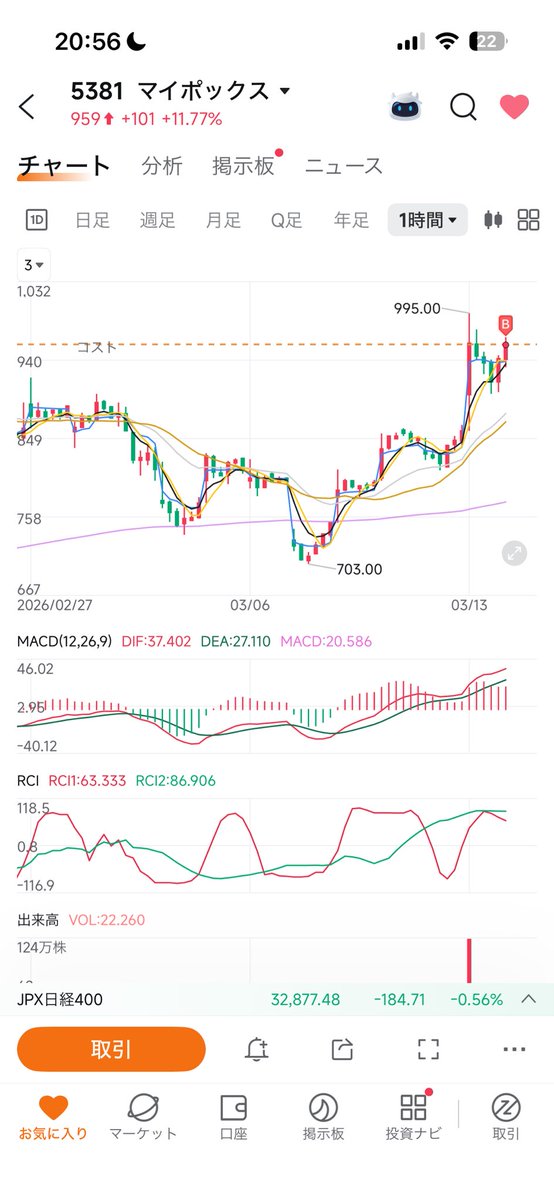554x1200 pixels.
Task: Select the 1D intraday chart button
Action: (x=37, y=220)
